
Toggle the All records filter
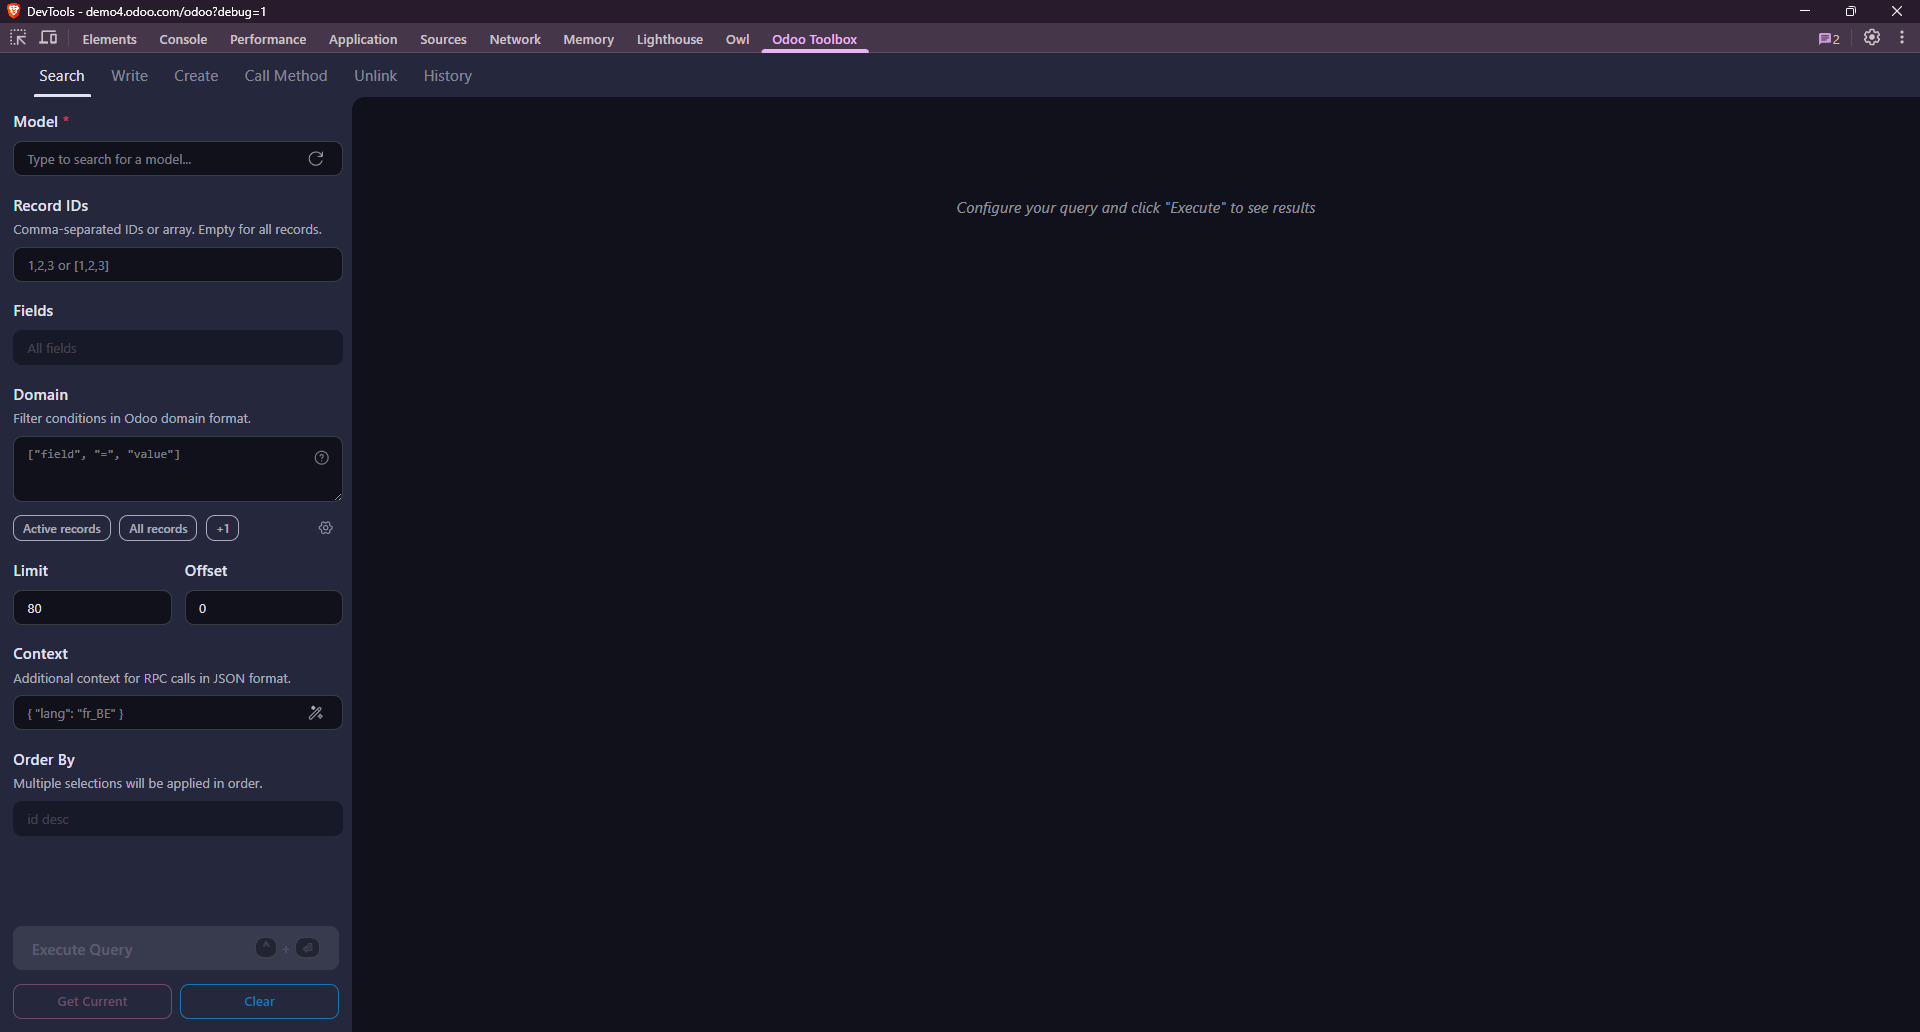157,528
